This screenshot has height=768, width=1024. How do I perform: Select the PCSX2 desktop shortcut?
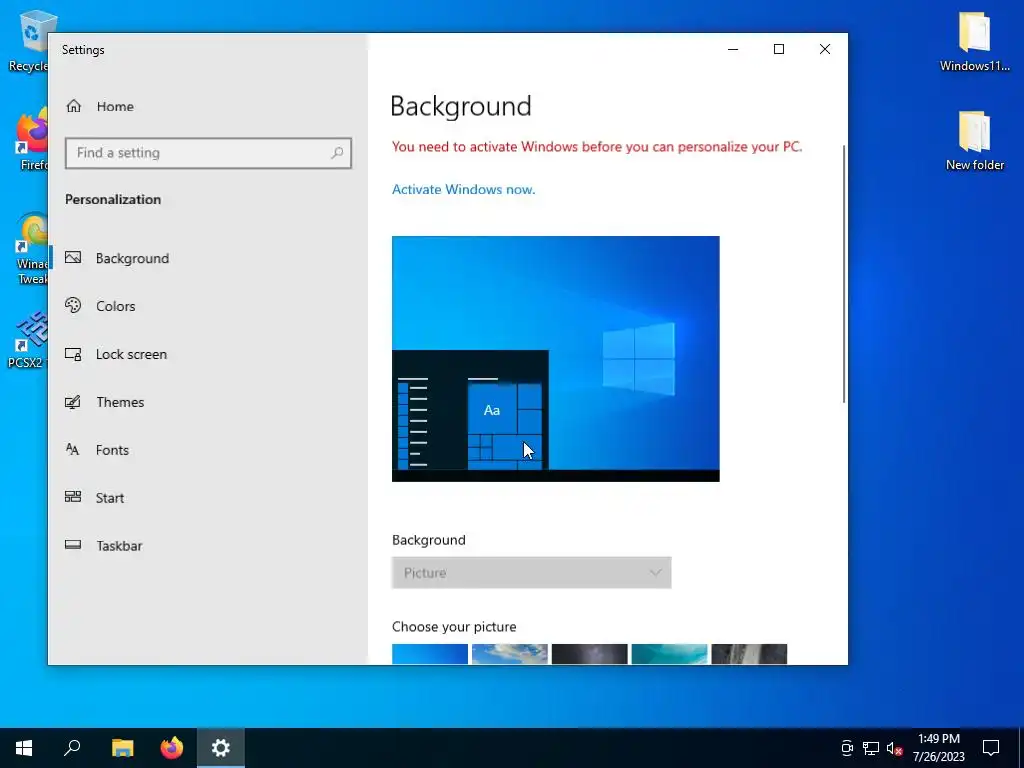(26, 340)
